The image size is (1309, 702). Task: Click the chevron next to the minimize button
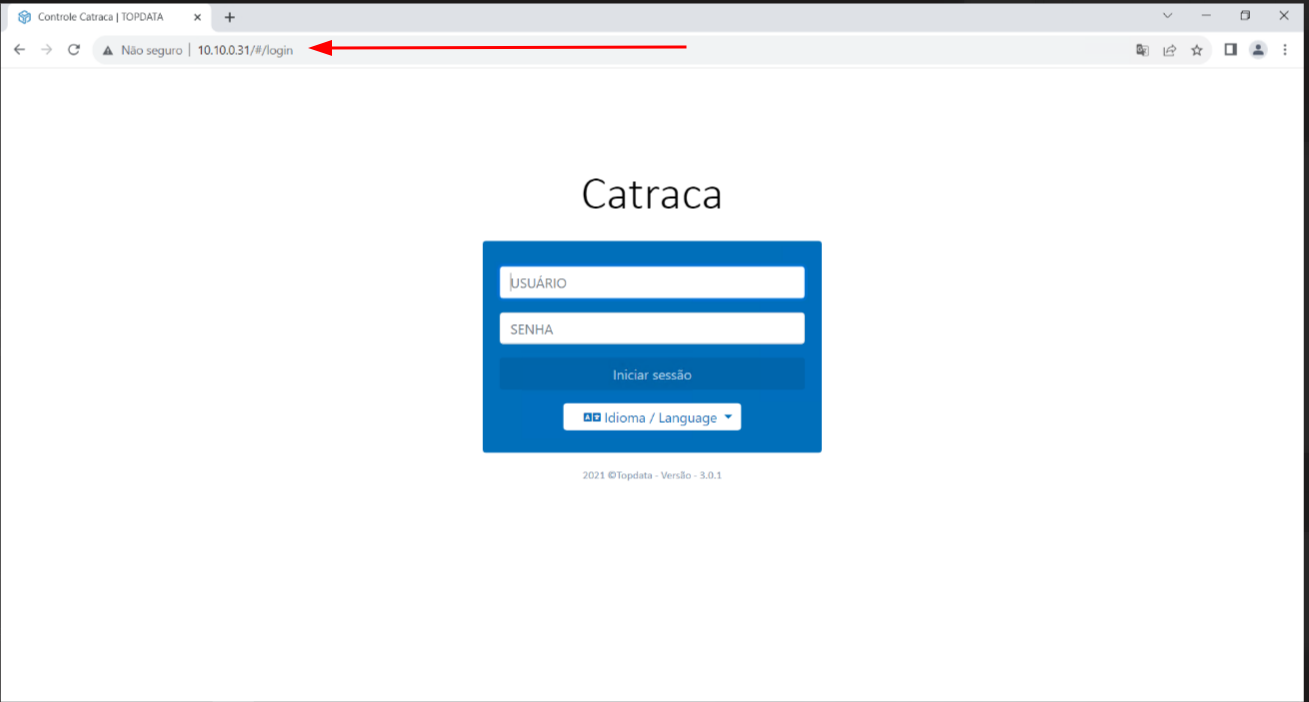click(1167, 15)
